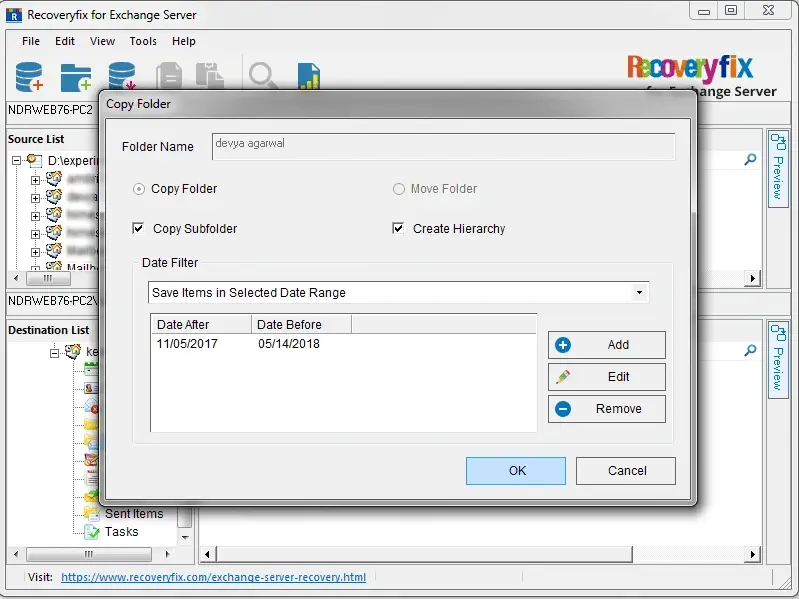Expand the third mailbox in Source List
The width and height of the screenshot is (799, 599).
pyautogui.click(x=35, y=216)
